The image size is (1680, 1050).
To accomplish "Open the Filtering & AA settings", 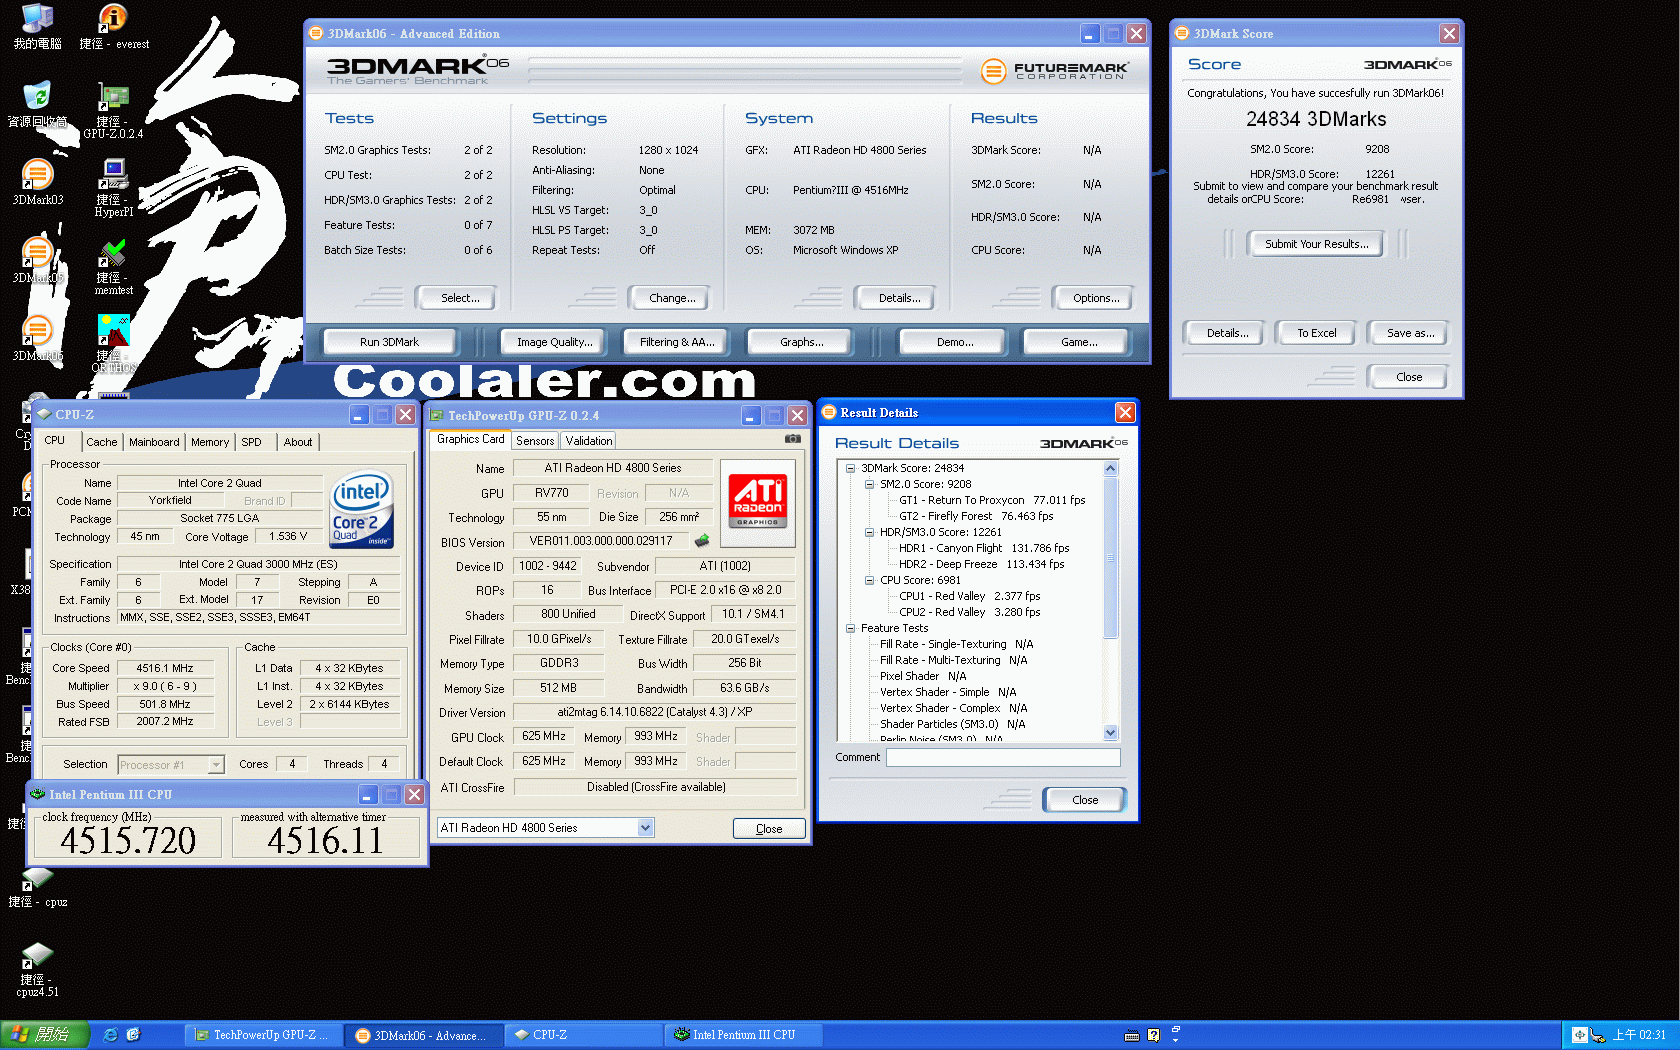I will click(677, 342).
